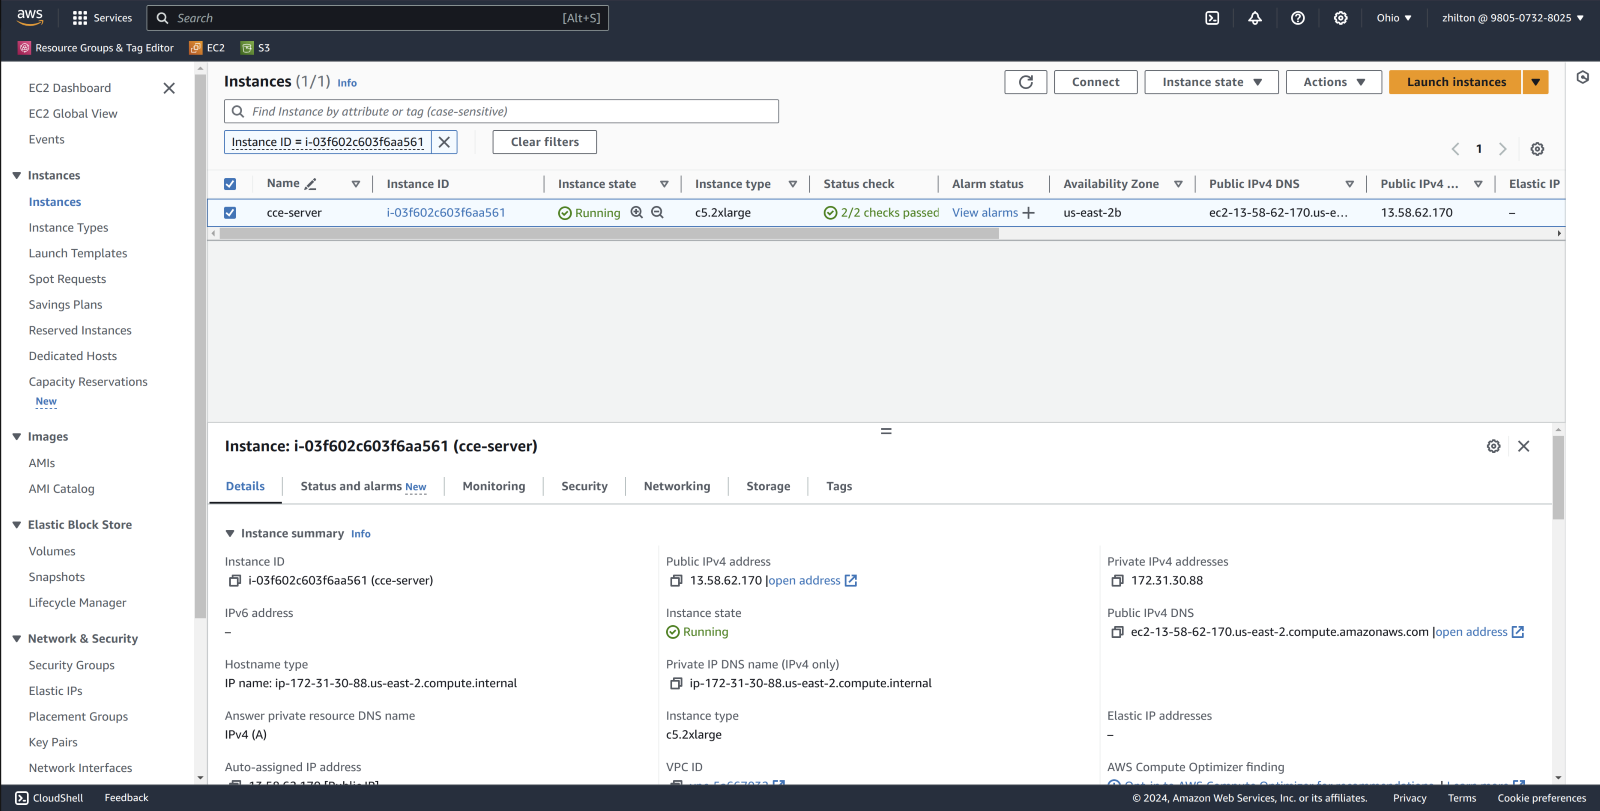Viewport: 1600px width, 811px height.
Task: Open the side info panel icon
Action: point(1583,77)
